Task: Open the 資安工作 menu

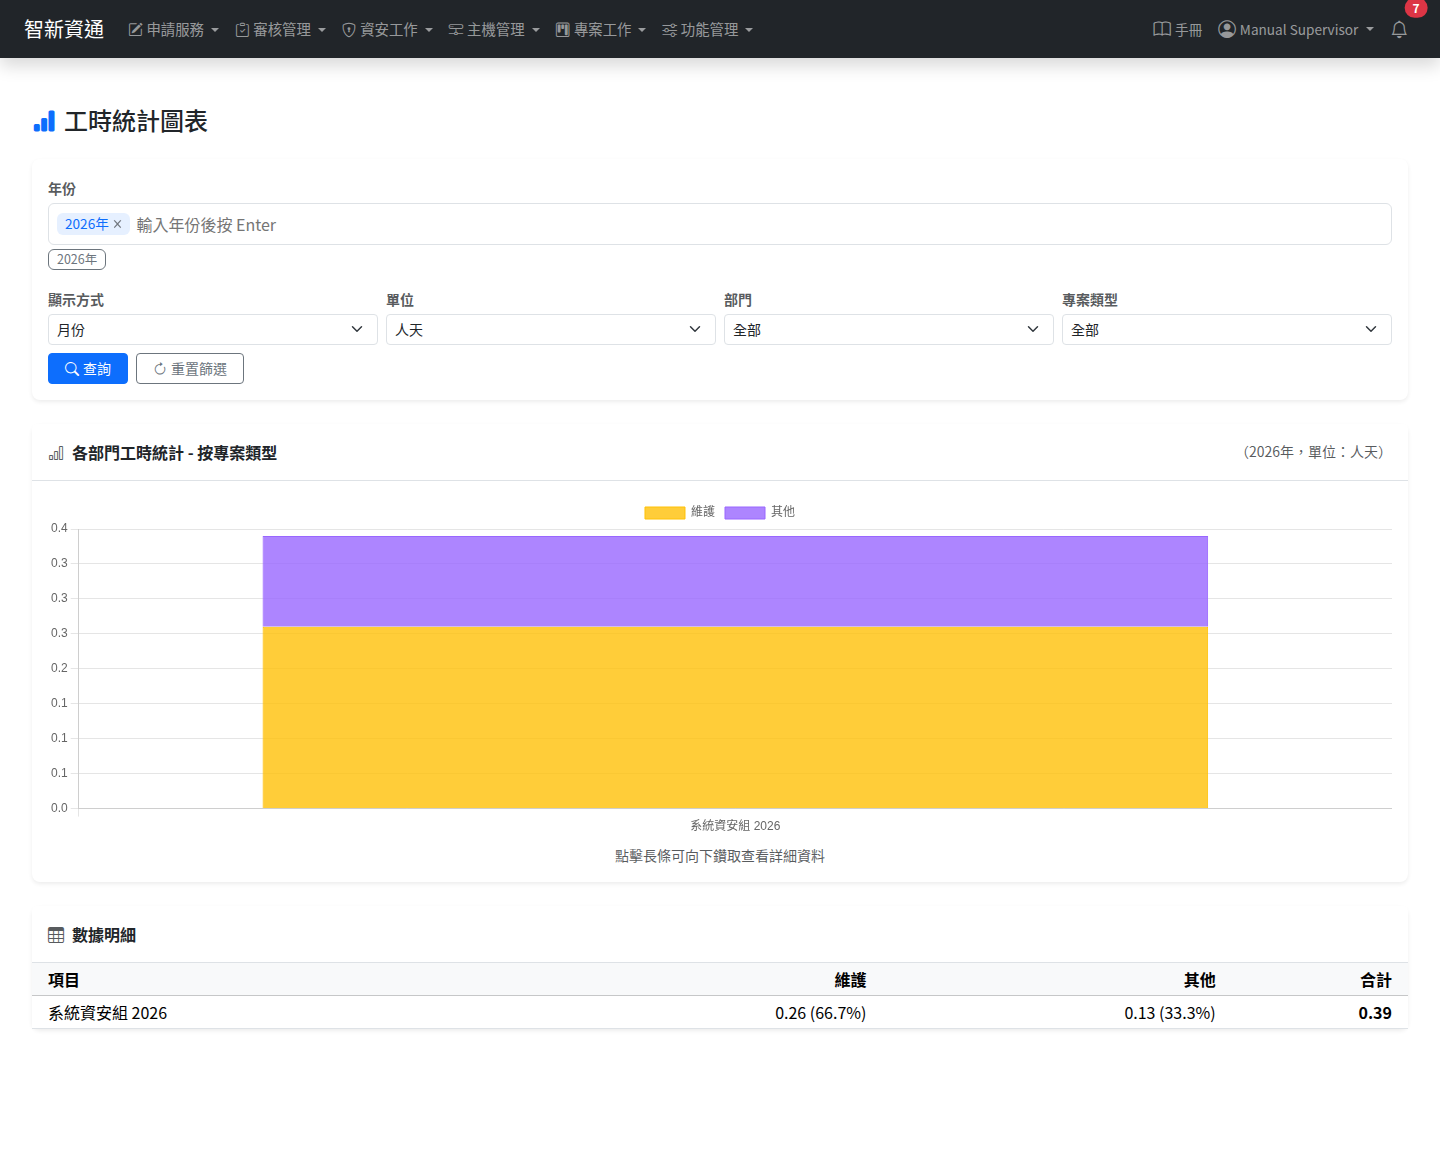Action: (x=387, y=30)
